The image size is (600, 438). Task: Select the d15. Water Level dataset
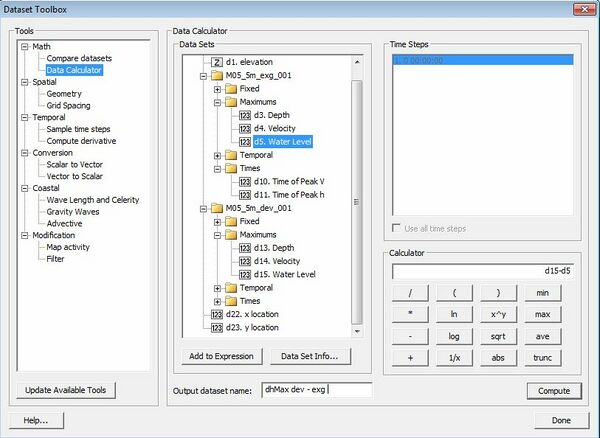[x=284, y=274]
